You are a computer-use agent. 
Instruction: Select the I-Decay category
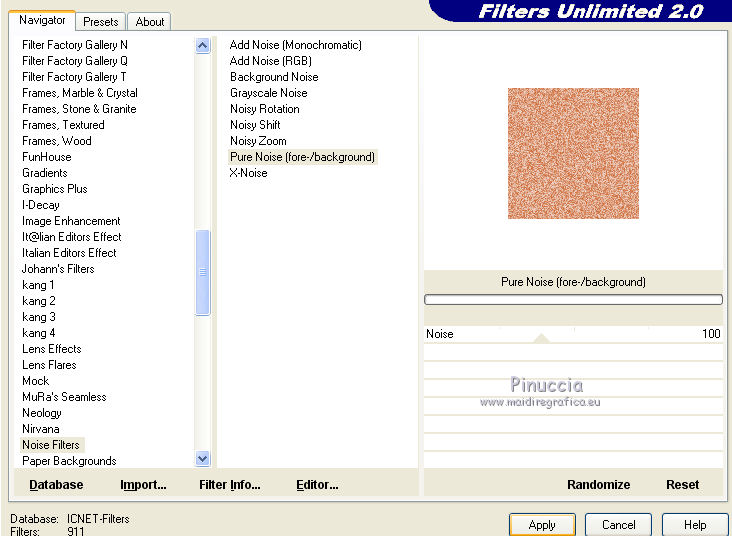[41, 205]
